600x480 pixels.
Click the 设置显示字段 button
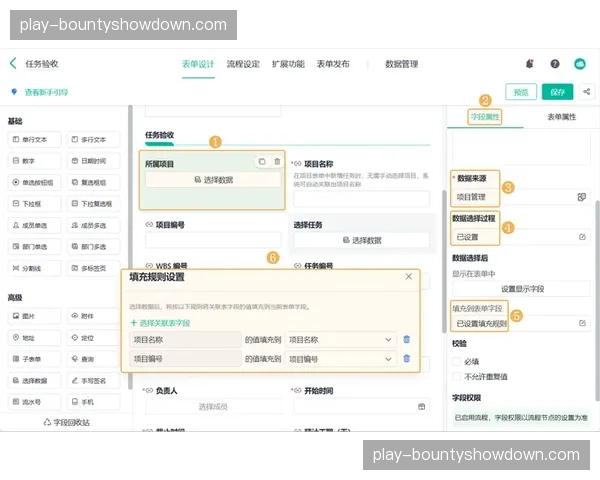tap(522, 289)
